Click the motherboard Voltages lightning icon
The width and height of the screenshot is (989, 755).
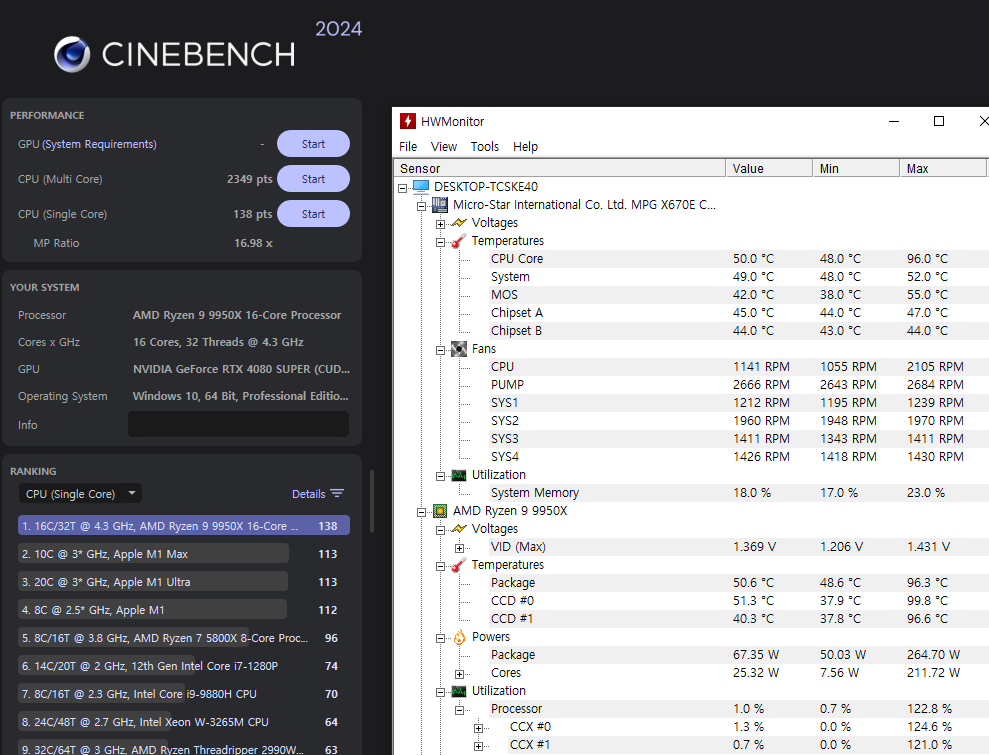pos(459,223)
